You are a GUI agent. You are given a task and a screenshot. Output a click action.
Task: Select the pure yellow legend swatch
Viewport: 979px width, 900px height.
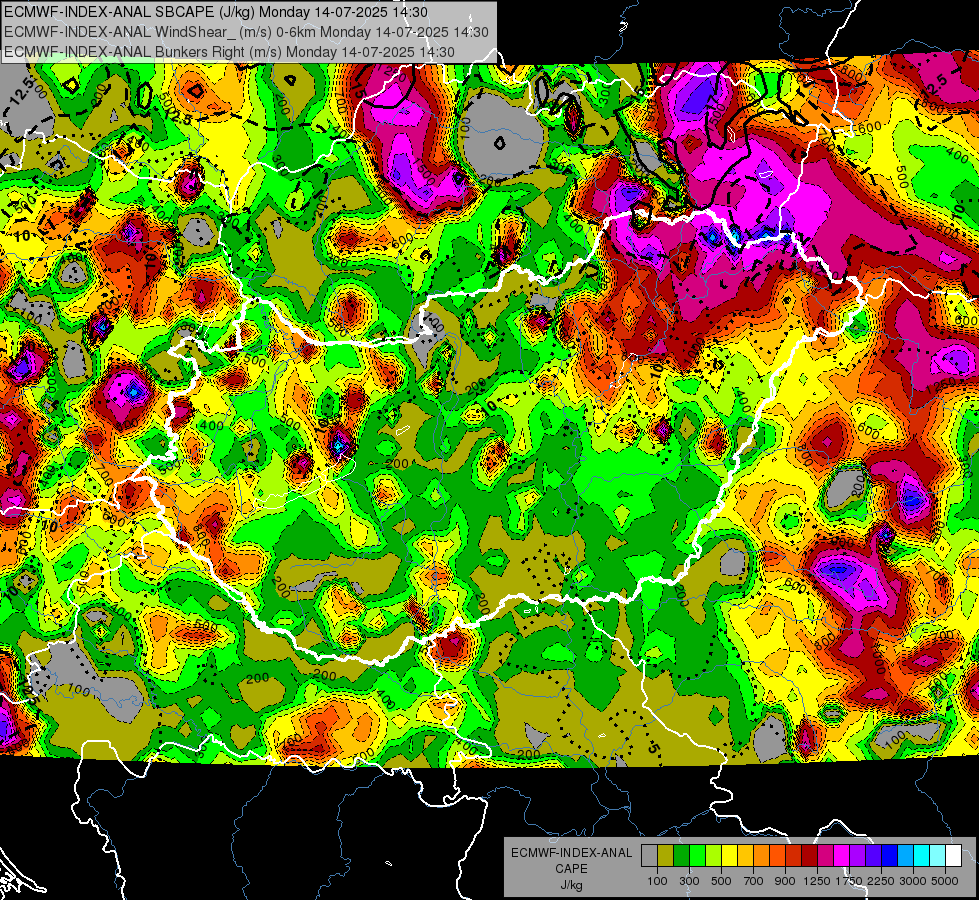click(729, 856)
